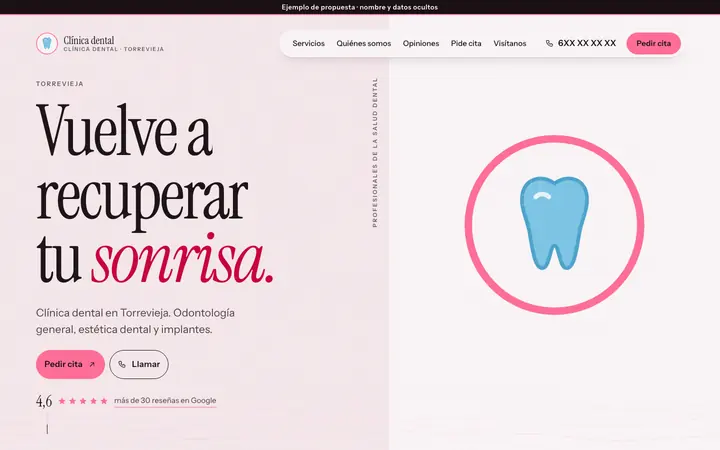Click the fourth pink rating star
The height and width of the screenshot is (450, 720).
(93, 401)
